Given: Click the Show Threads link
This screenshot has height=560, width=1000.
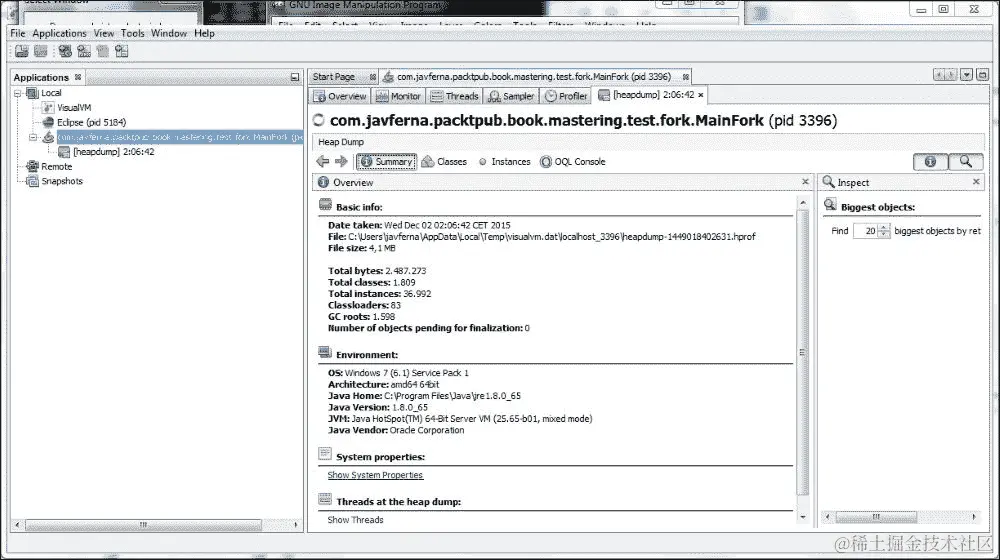Looking at the screenshot, I should click(355, 520).
